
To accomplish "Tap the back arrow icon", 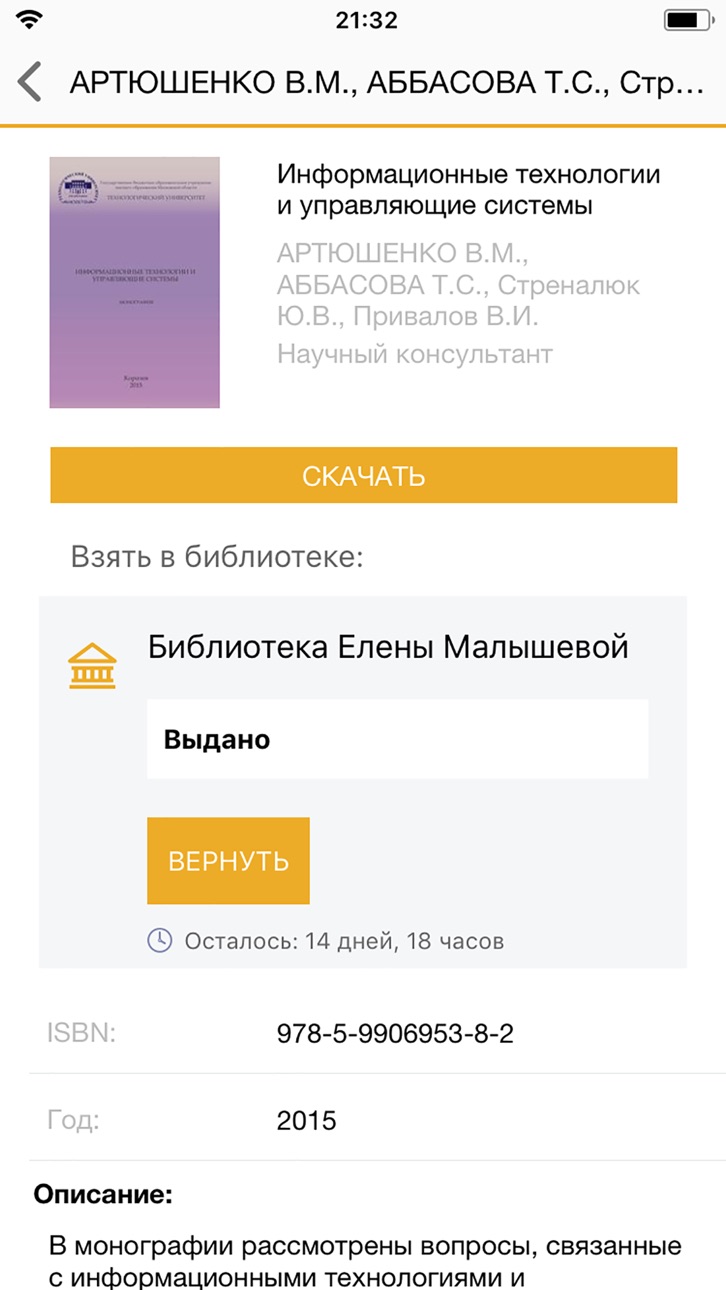I will pos(31,82).
